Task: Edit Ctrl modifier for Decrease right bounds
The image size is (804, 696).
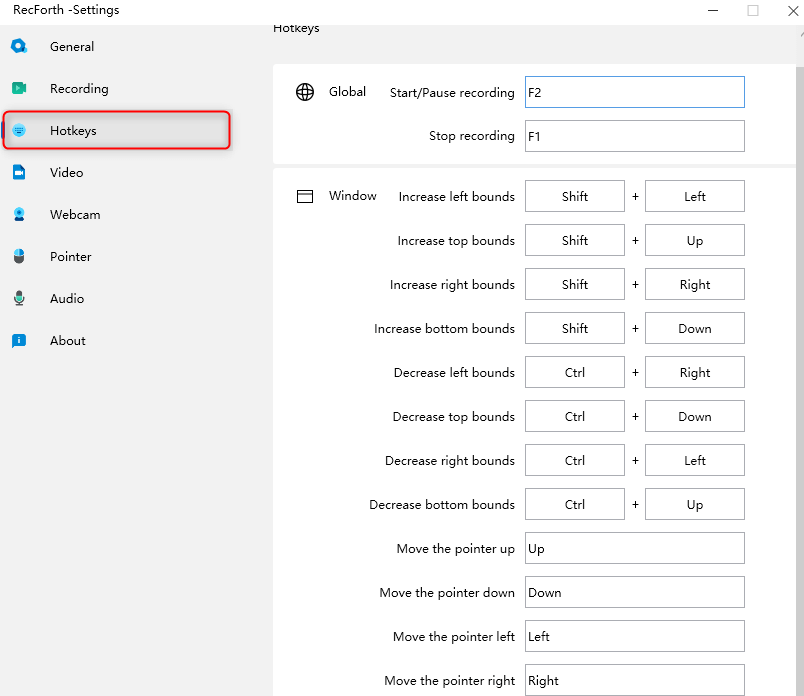Action: click(575, 461)
